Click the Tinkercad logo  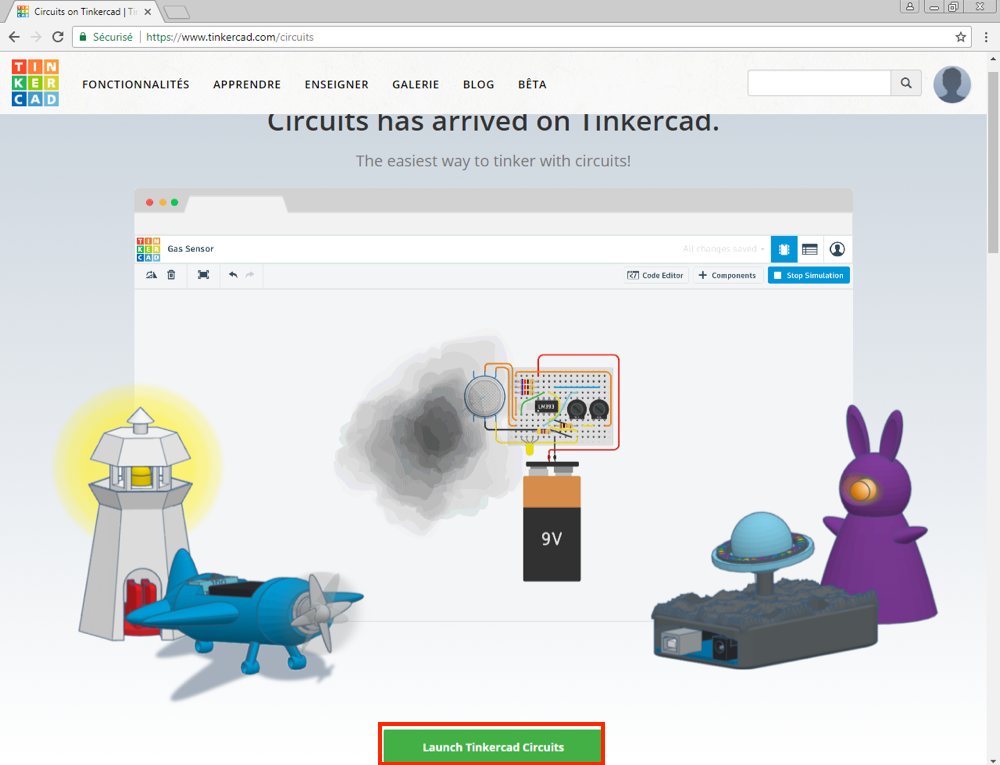[35, 83]
